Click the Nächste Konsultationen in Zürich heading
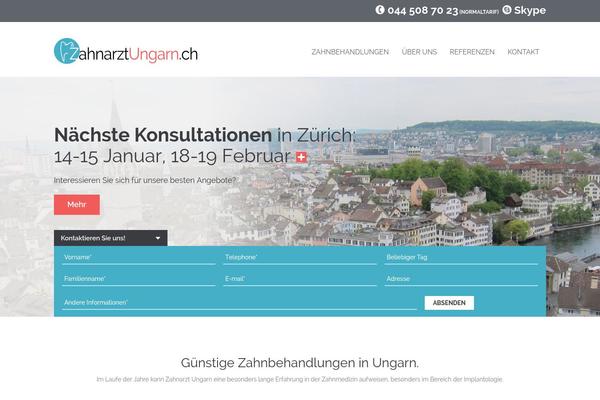The height and width of the screenshot is (400, 600). pos(205,135)
